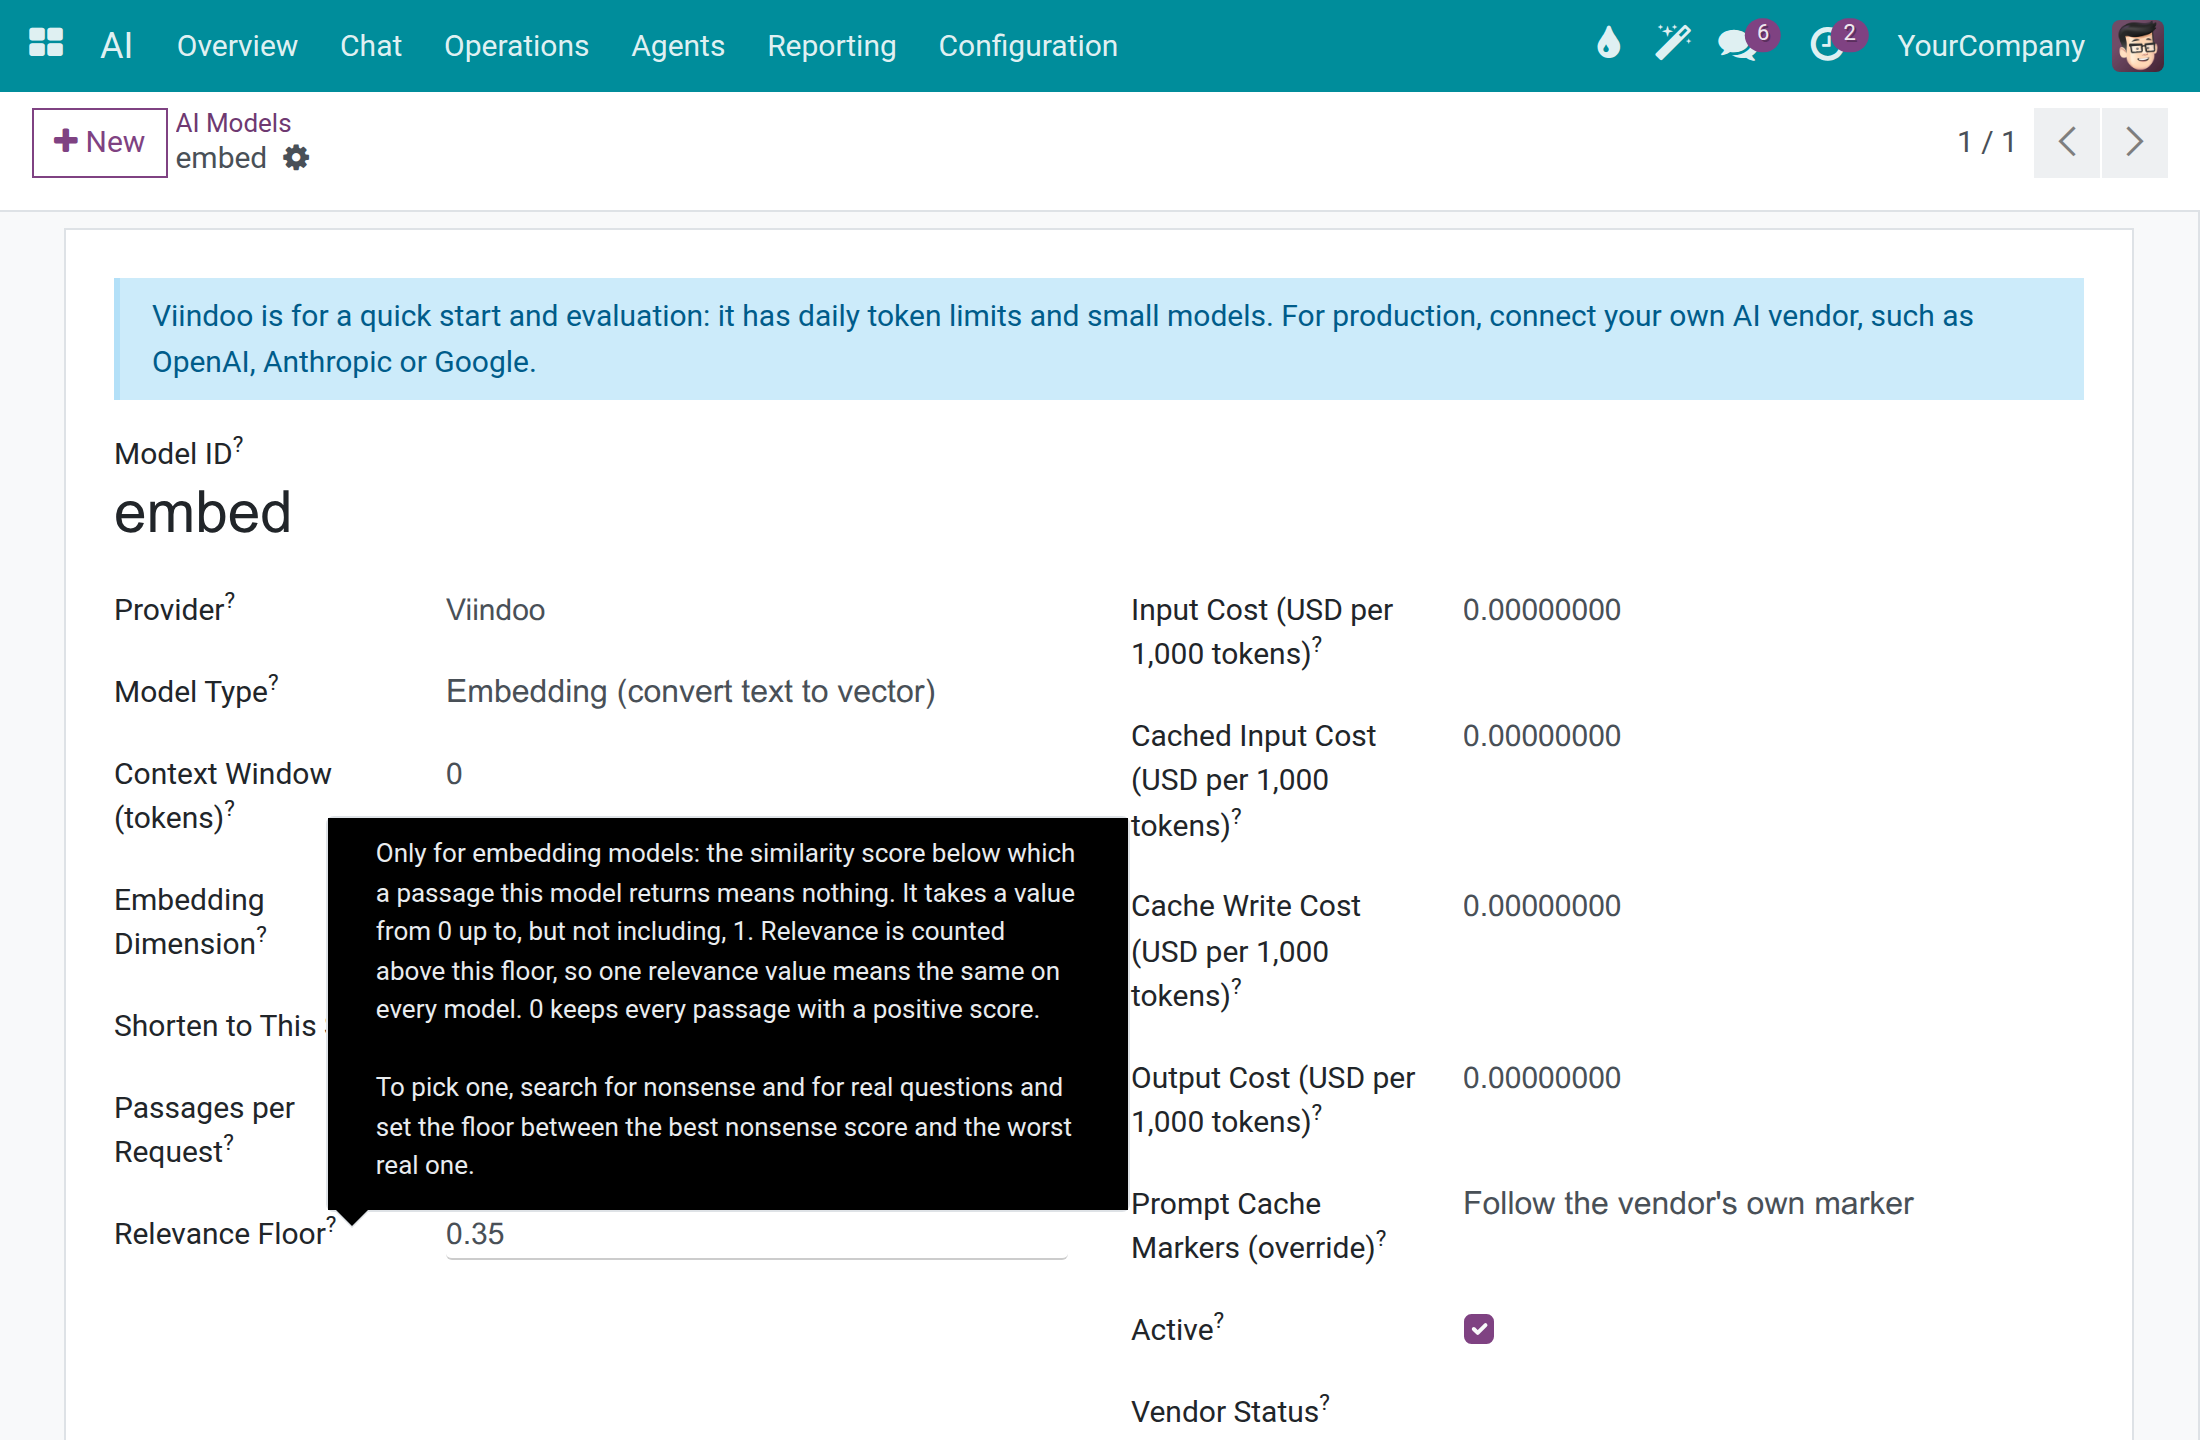
Task: Open the apps grid home menu
Action: [46, 44]
